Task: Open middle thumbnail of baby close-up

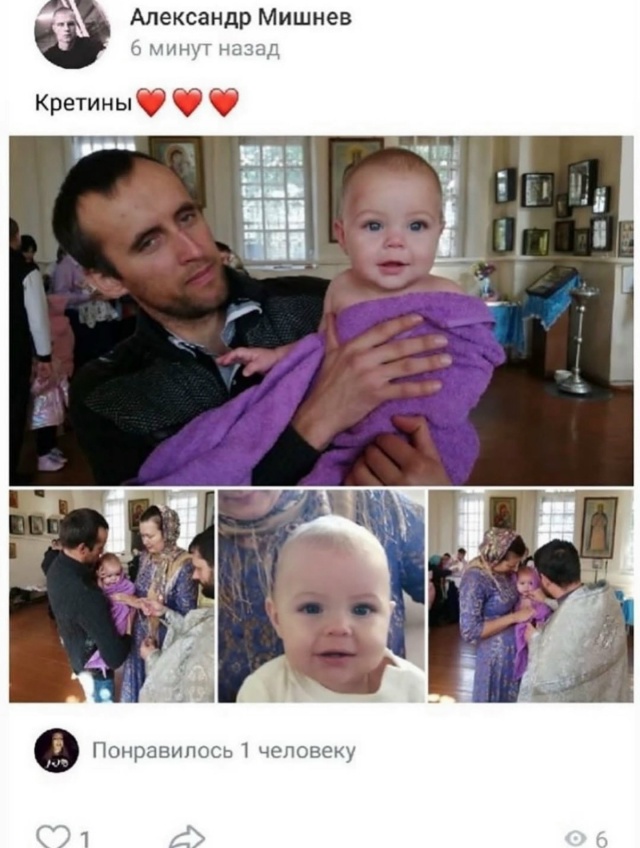Action: (x=321, y=596)
